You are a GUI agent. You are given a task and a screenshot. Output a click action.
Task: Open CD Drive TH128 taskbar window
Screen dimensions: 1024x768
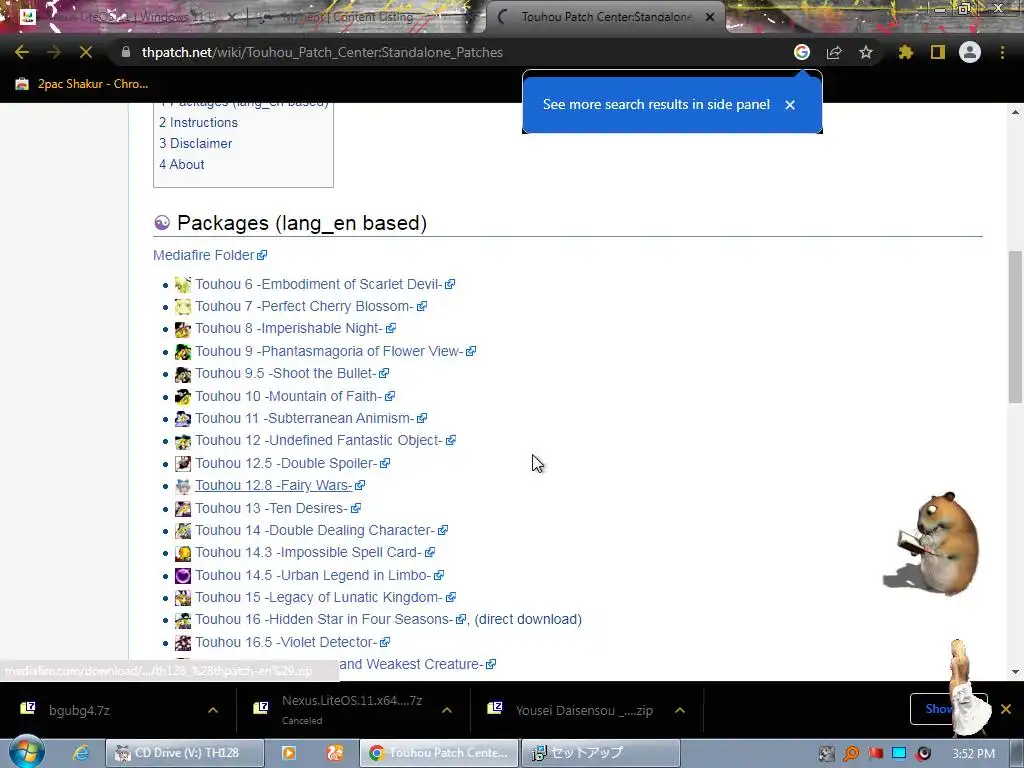click(185, 753)
